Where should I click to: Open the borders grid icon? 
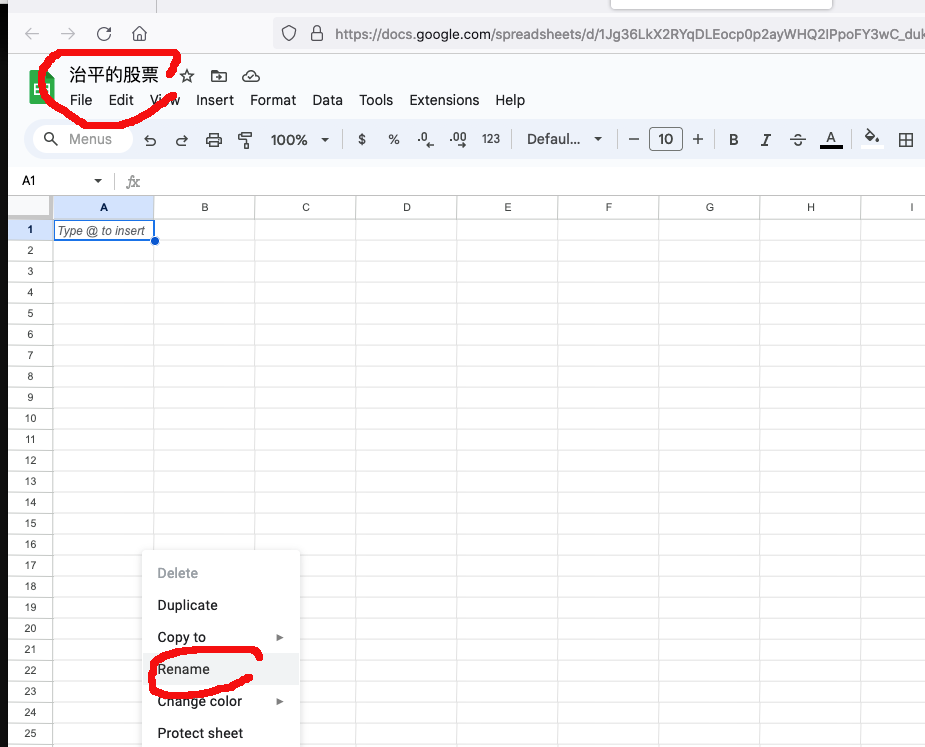click(x=906, y=140)
